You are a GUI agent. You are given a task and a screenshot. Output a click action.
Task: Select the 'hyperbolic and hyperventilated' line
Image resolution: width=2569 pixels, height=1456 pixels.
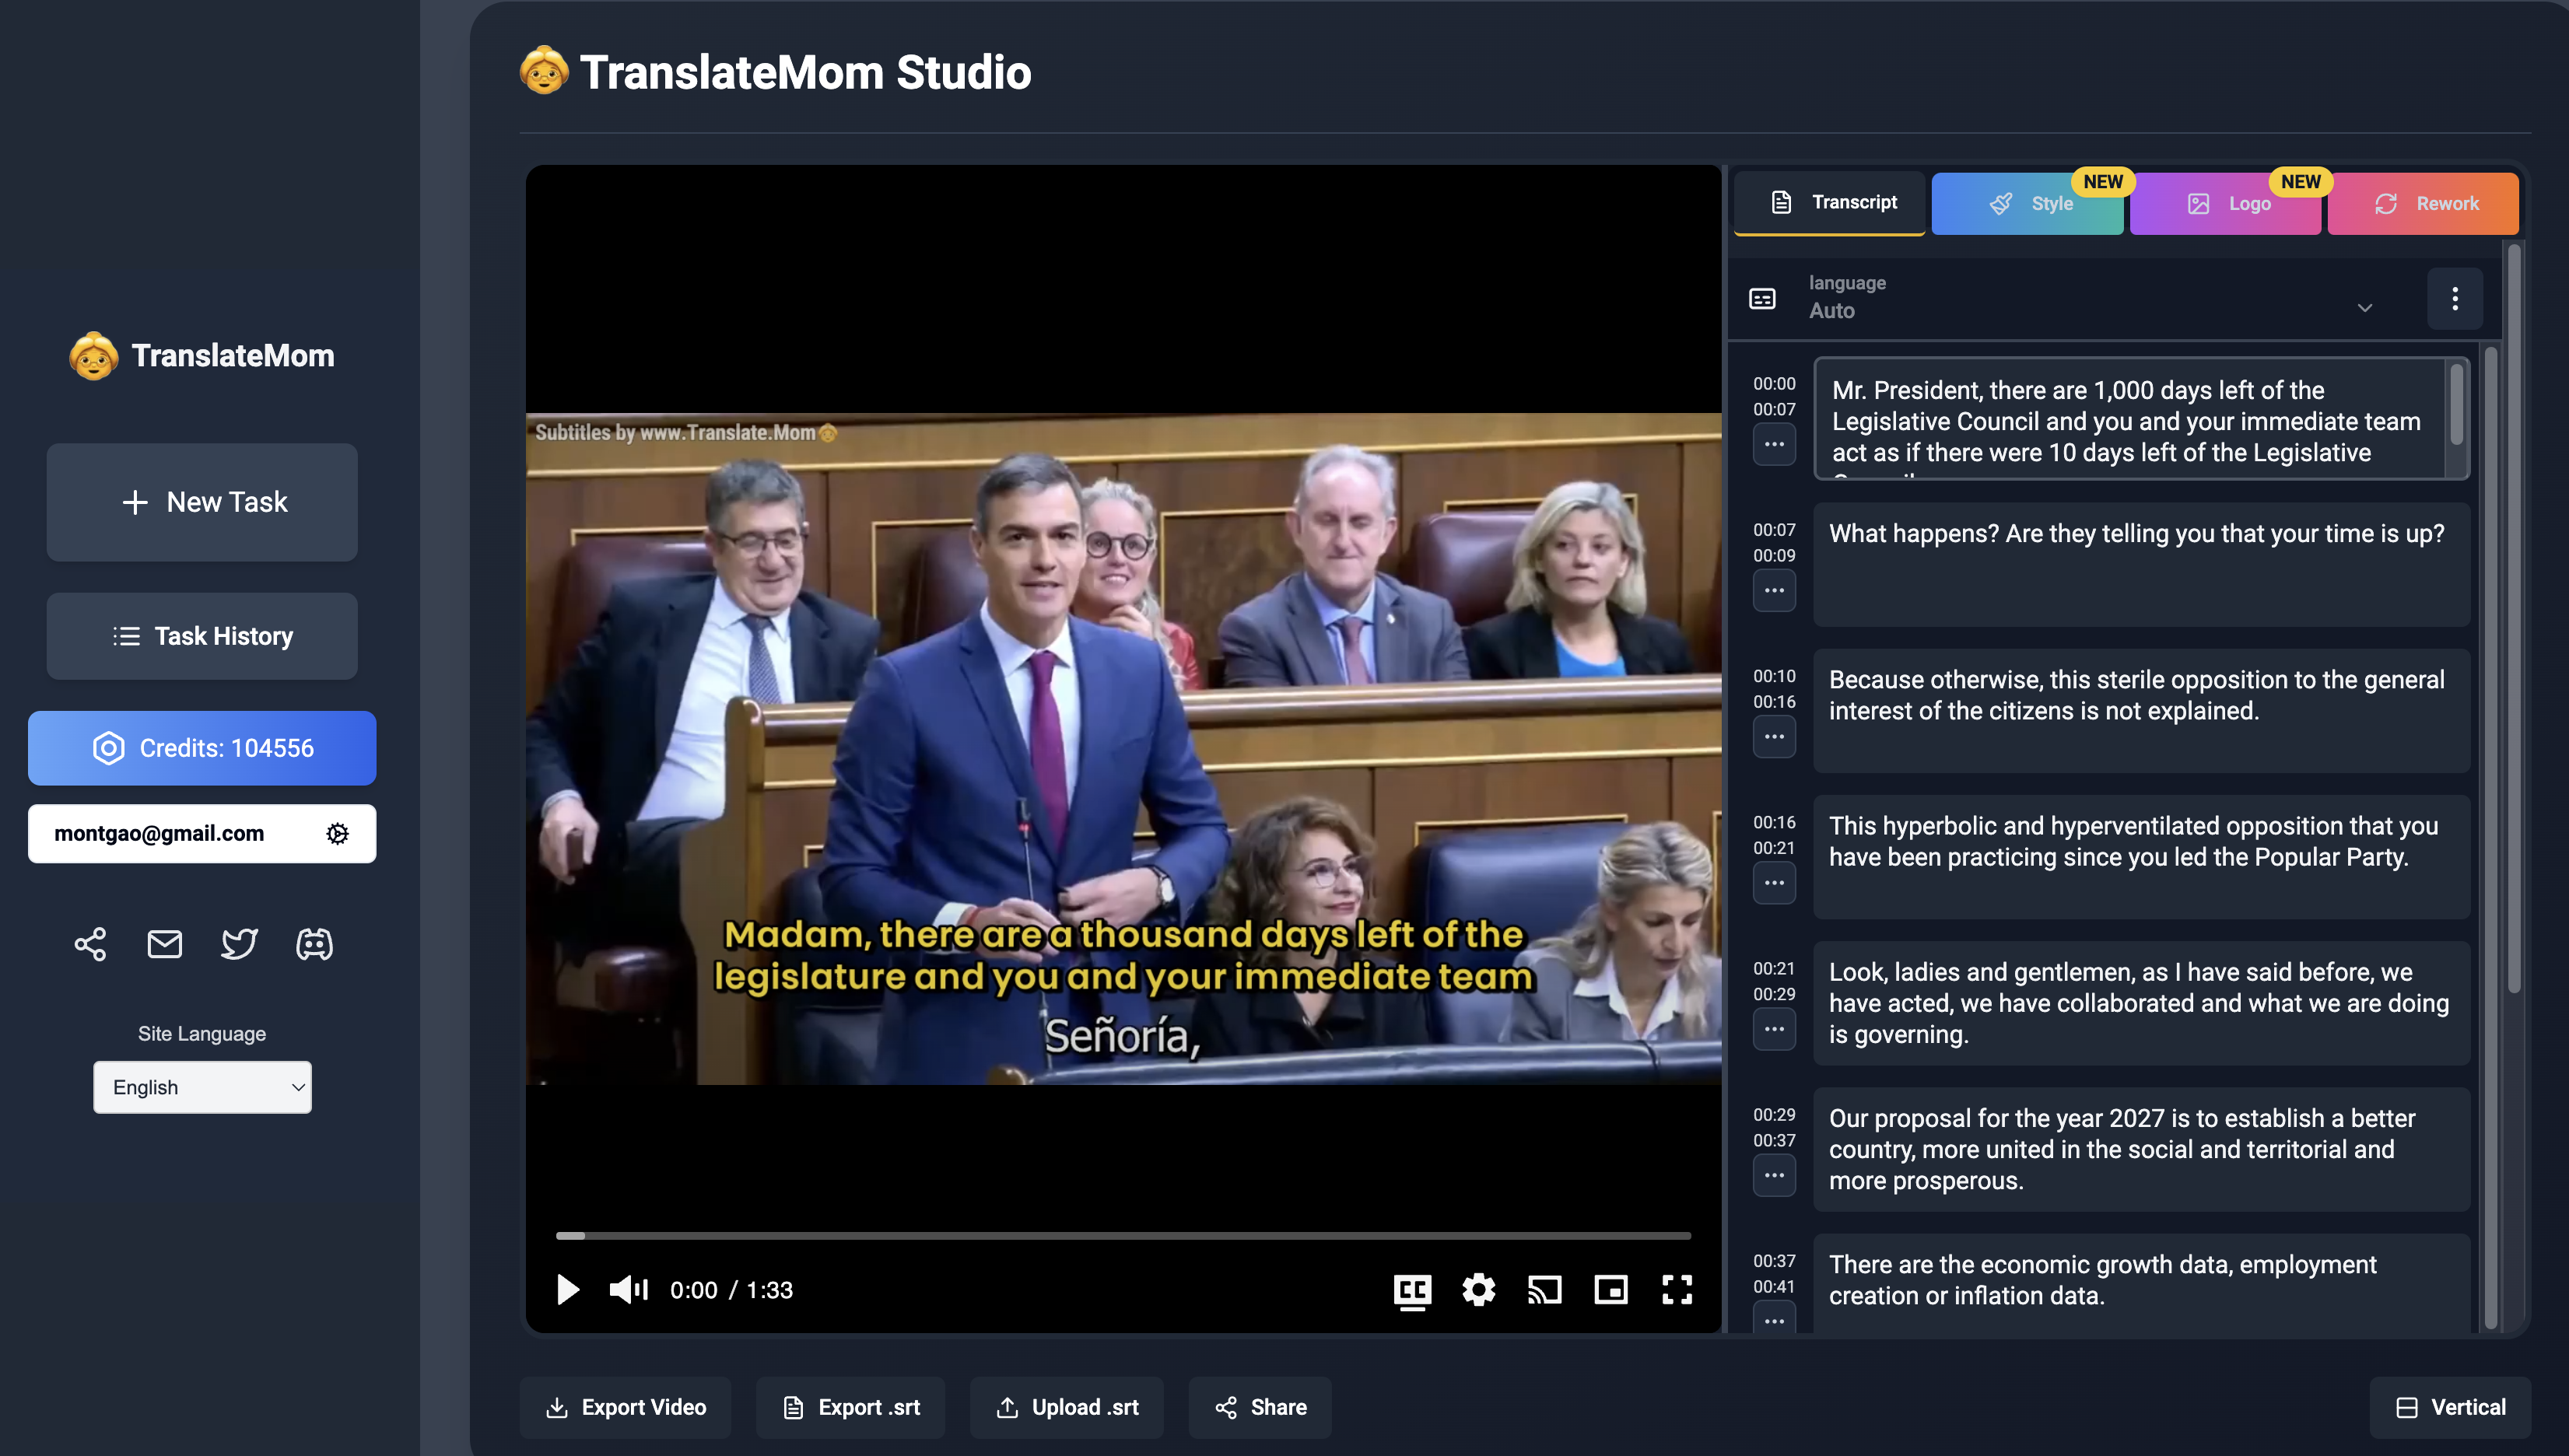2141,857
